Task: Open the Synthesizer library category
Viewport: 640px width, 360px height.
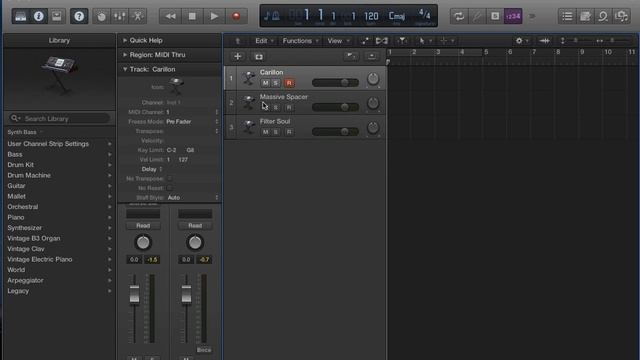Action: point(59,228)
